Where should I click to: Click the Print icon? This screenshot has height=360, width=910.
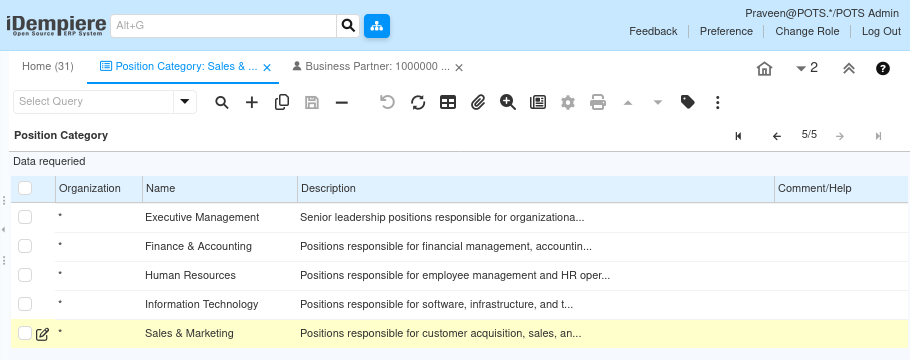click(x=598, y=103)
